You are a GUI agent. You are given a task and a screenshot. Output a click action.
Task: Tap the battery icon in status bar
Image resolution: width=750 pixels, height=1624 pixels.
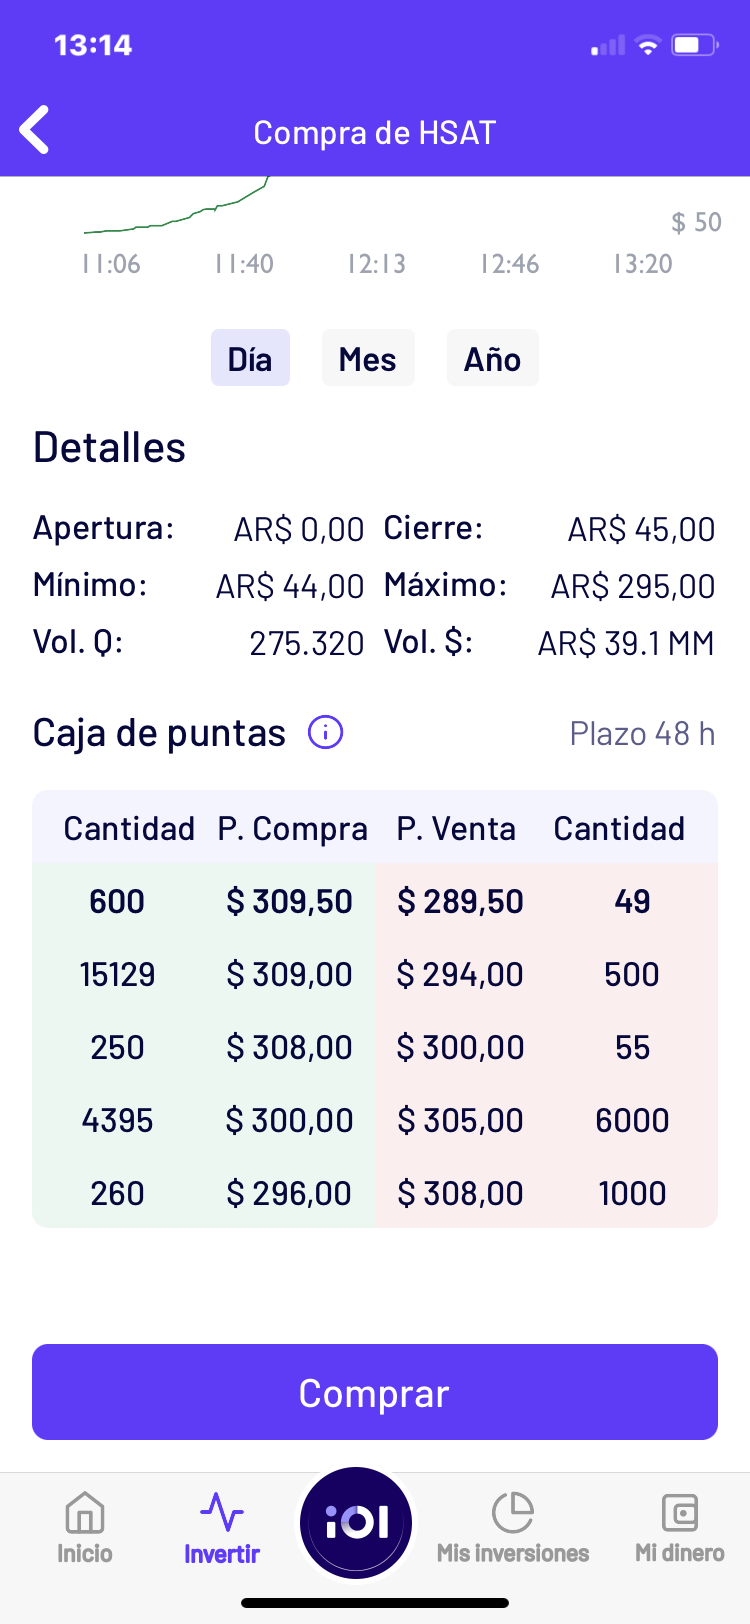pos(695,45)
